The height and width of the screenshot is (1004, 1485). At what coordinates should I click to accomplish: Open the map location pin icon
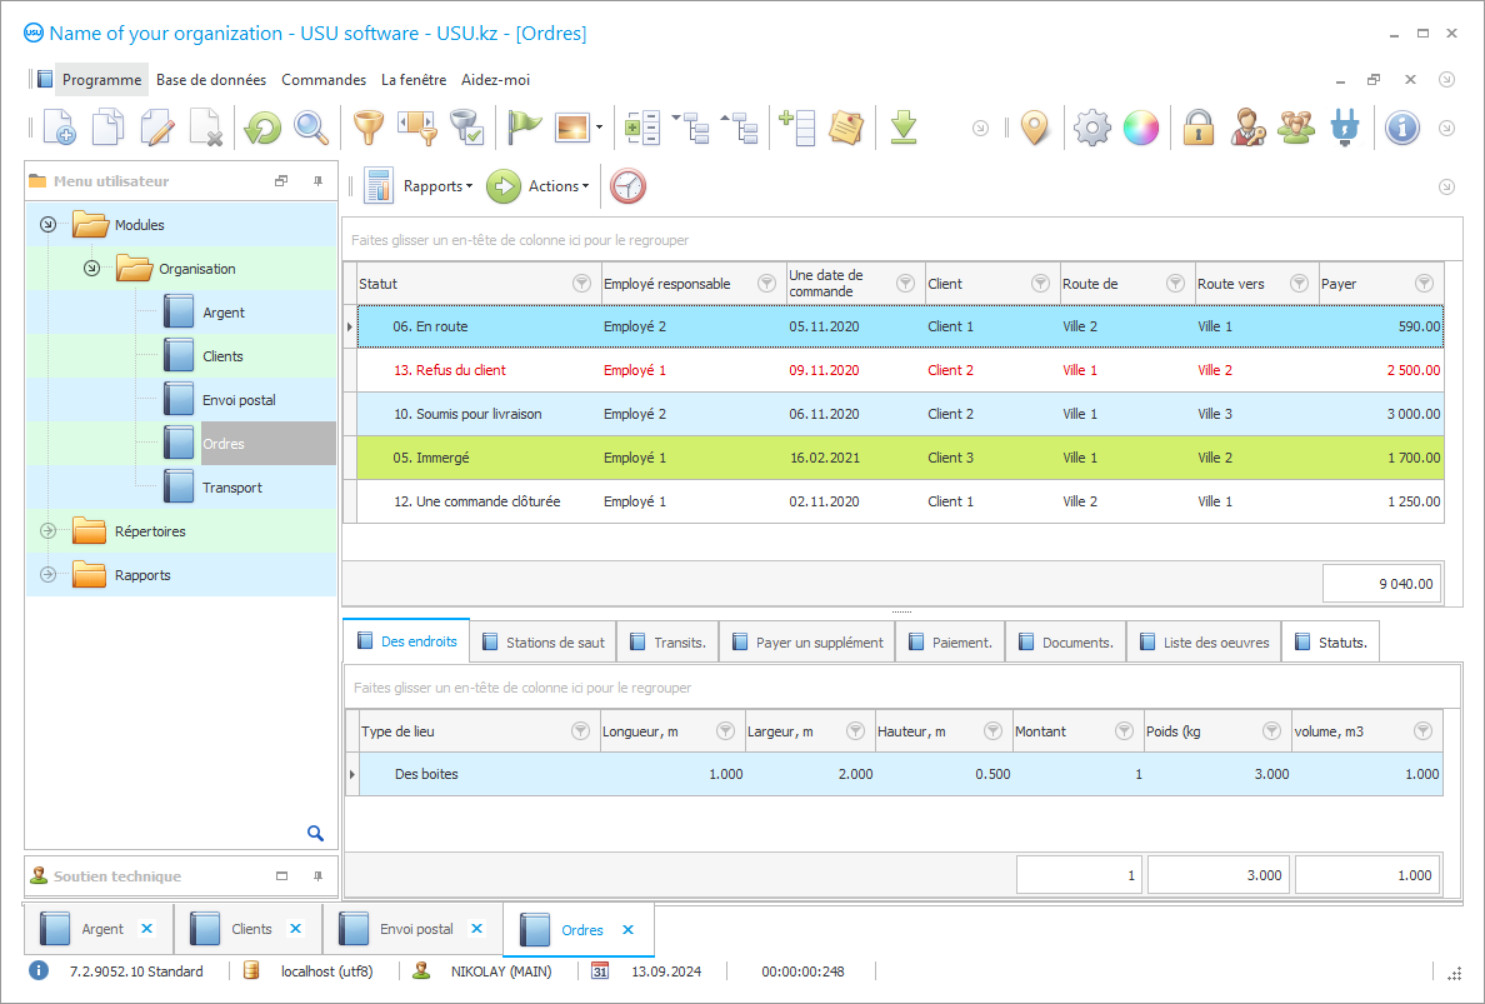[x=1035, y=127]
